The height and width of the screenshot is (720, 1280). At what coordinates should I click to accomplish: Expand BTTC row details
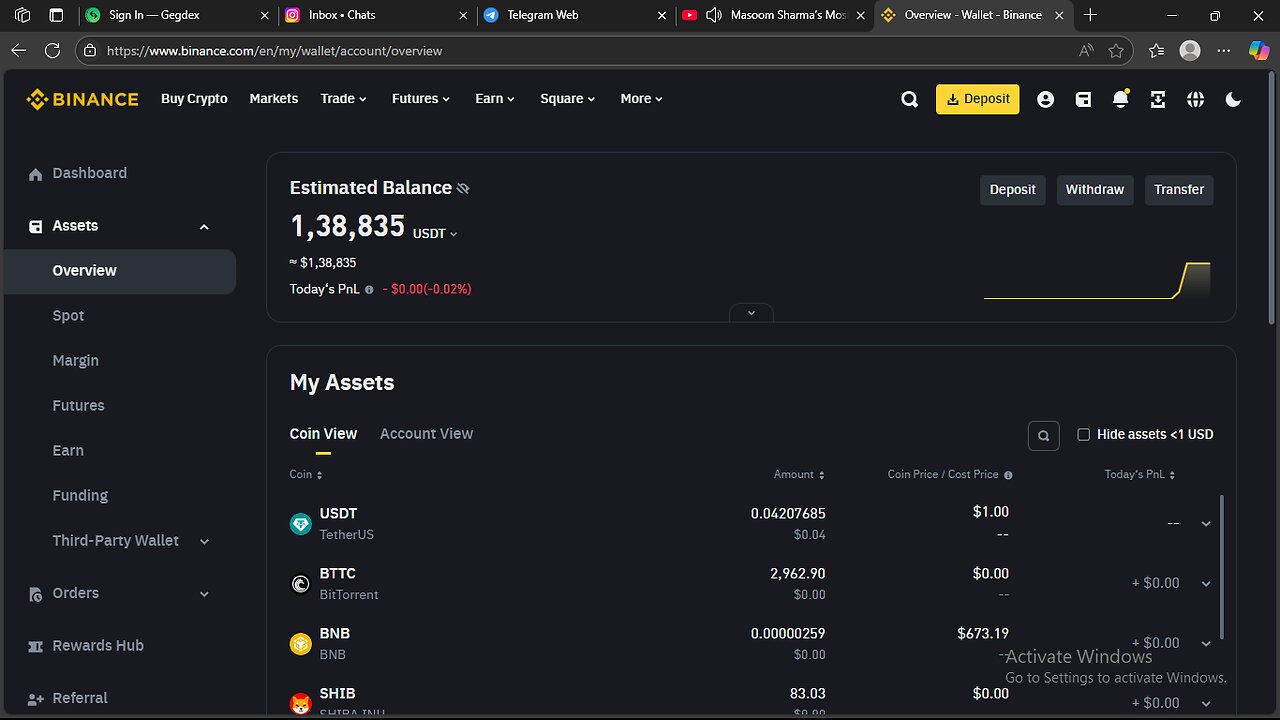click(1205, 584)
